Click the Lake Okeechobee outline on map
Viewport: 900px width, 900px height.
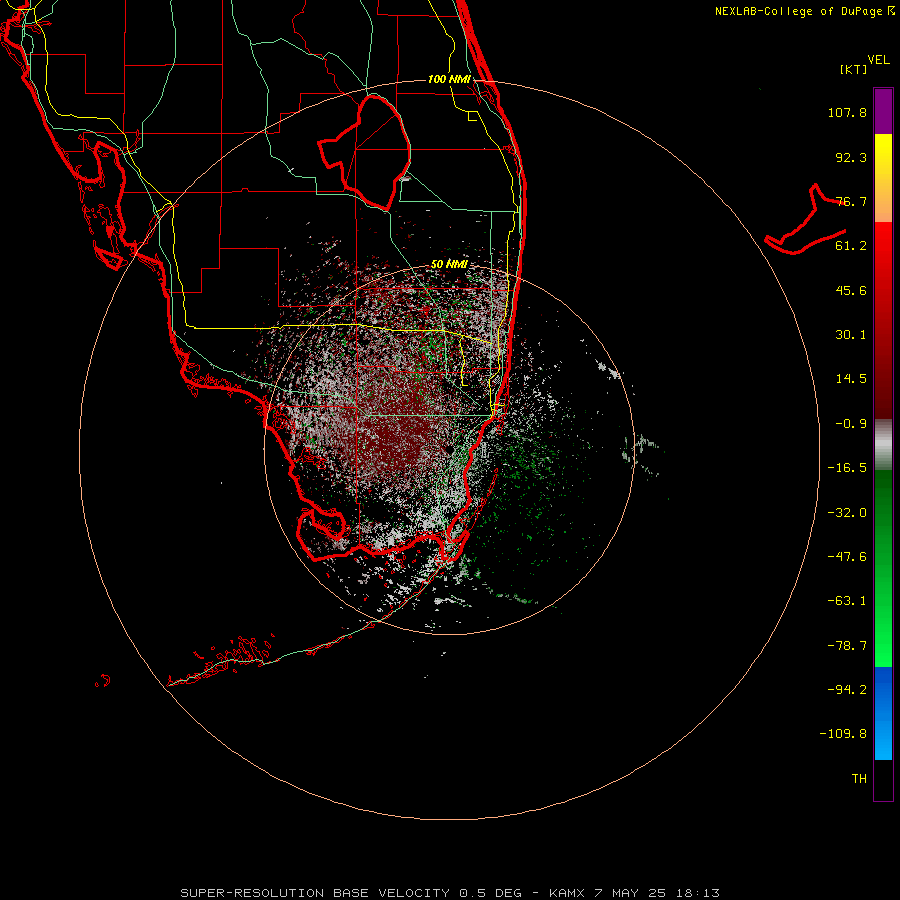pyautogui.click(x=364, y=152)
